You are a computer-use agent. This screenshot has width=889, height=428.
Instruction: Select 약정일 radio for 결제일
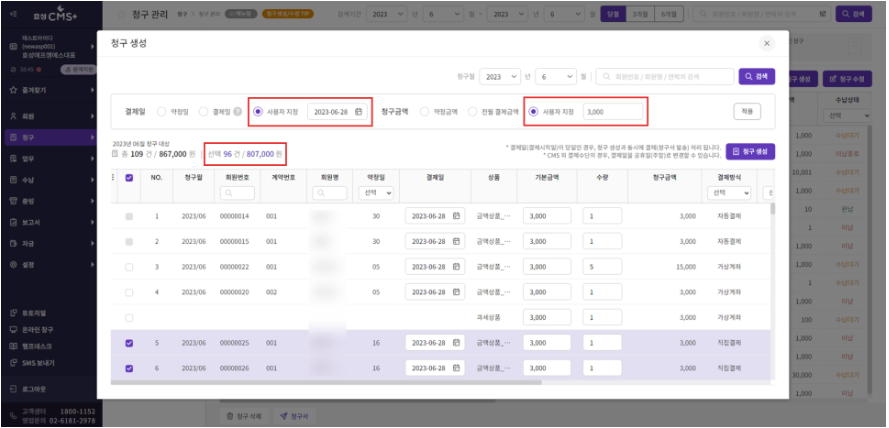pos(162,112)
